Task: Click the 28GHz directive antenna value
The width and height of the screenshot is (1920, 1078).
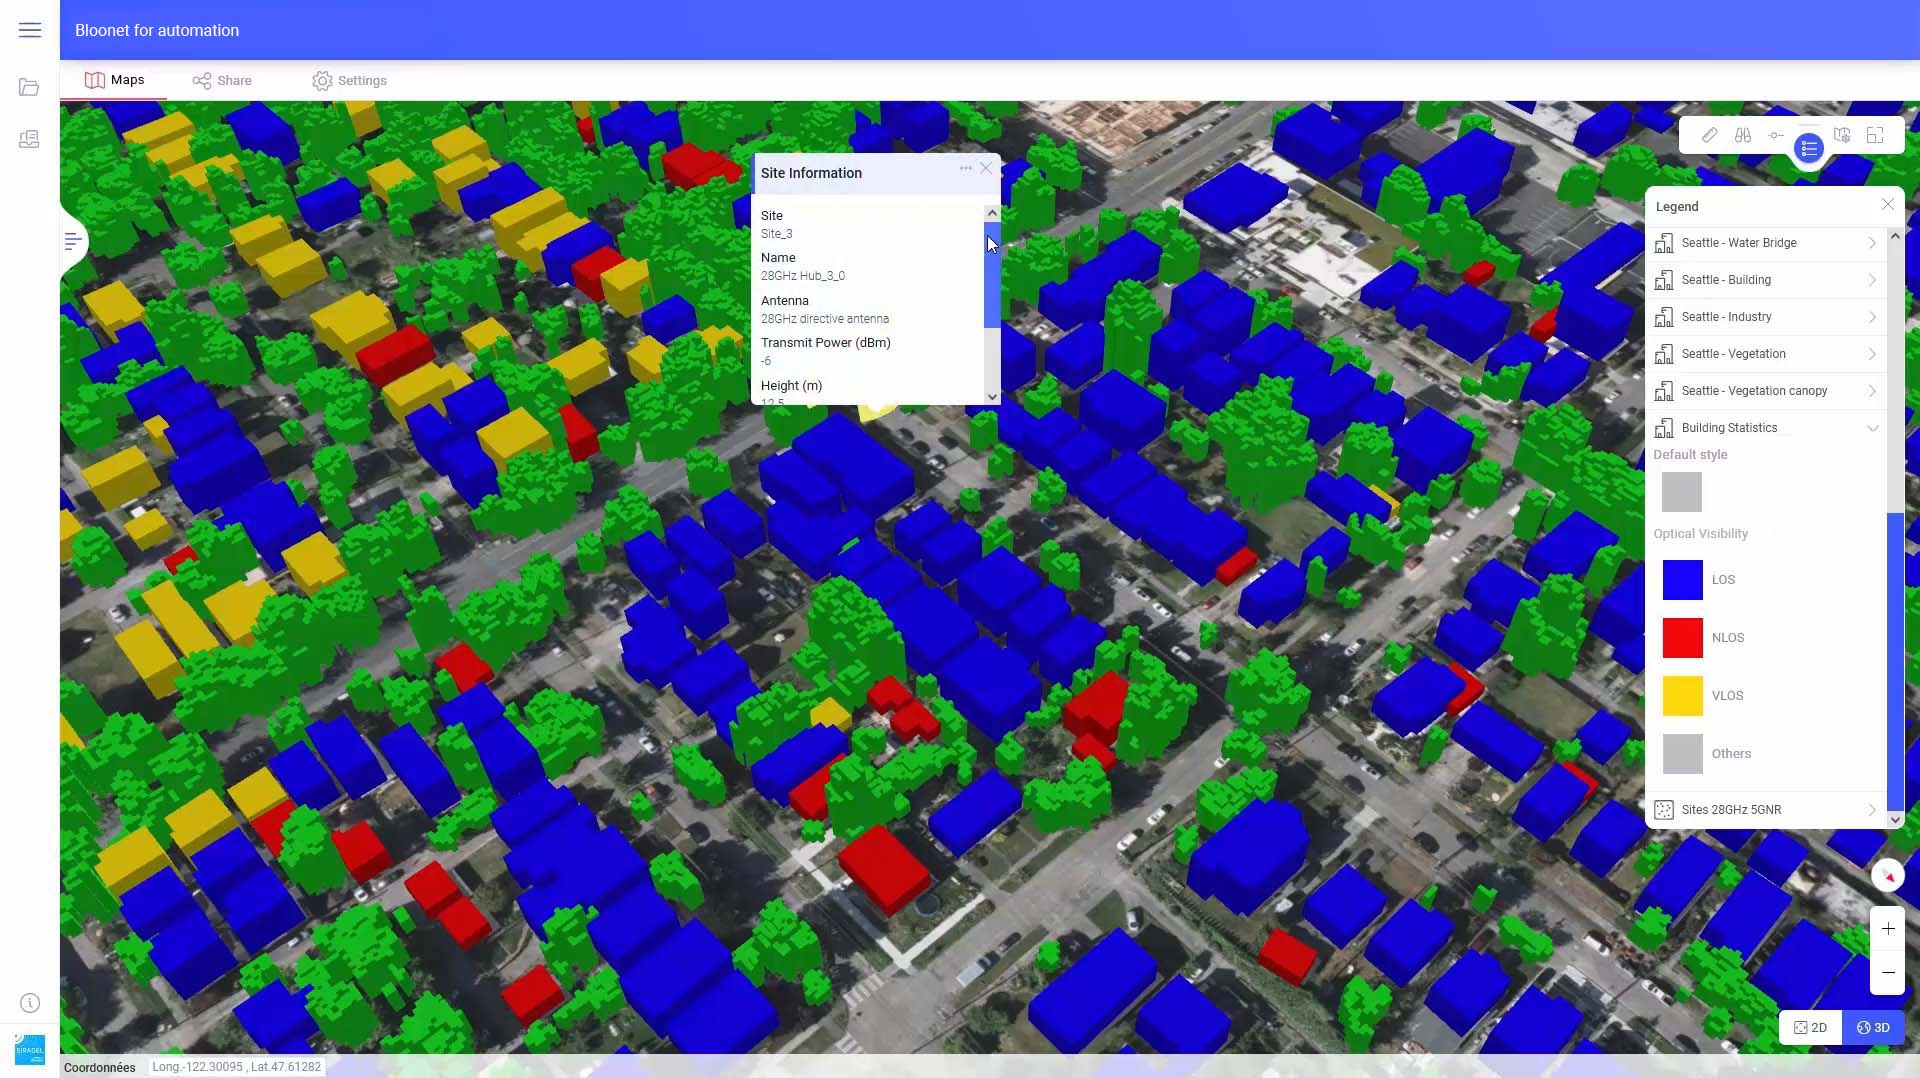Action: (x=824, y=319)
